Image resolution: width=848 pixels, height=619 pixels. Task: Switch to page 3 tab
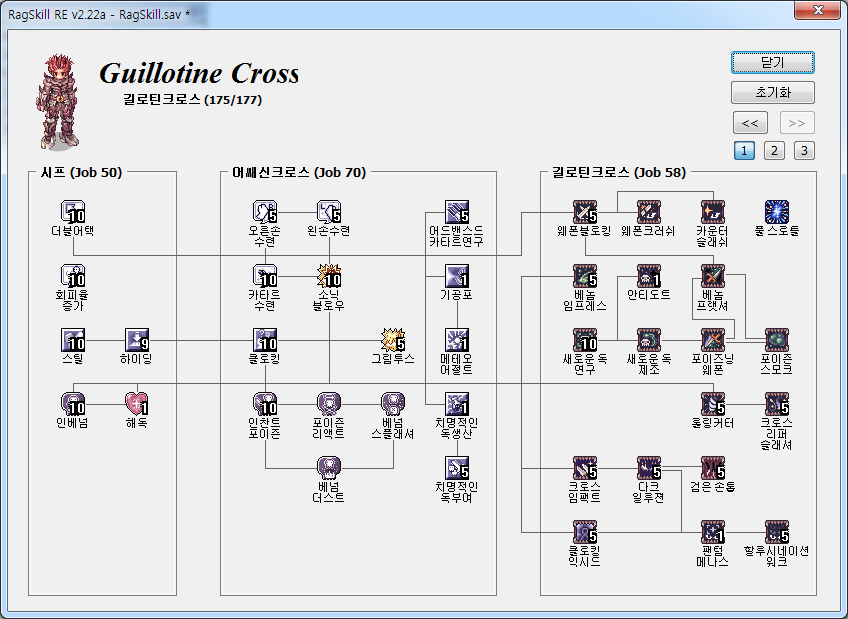(x=804, y=150)
